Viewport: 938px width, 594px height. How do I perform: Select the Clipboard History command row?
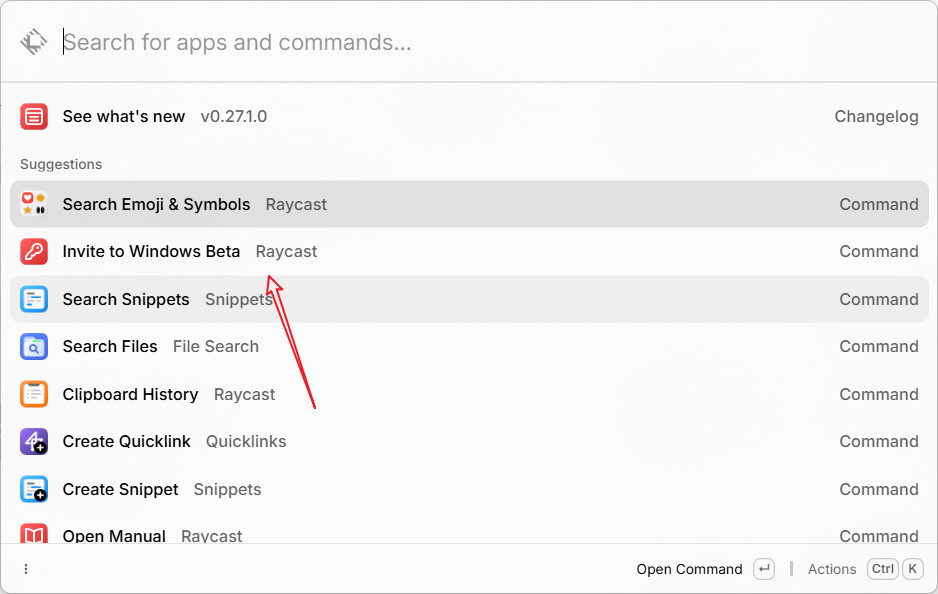click(x=469, y=394)
